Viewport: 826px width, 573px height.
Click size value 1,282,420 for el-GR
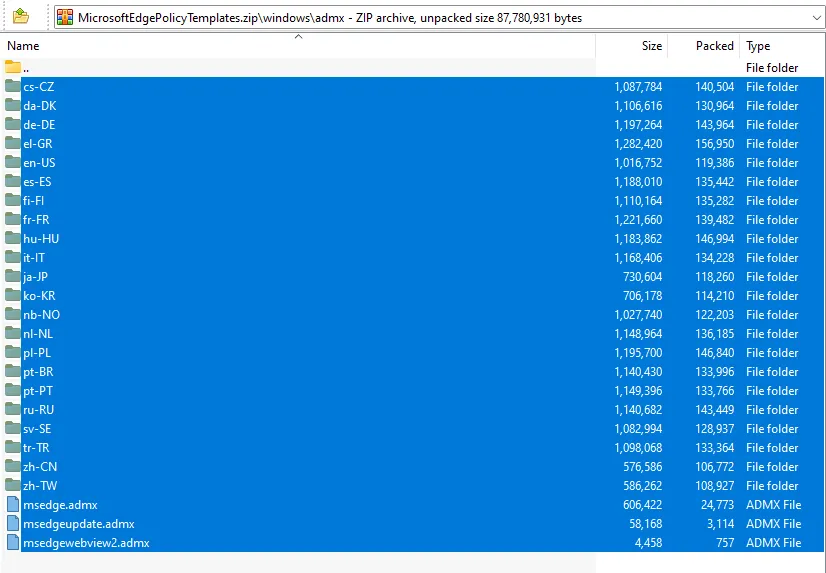tap(638, 144)
